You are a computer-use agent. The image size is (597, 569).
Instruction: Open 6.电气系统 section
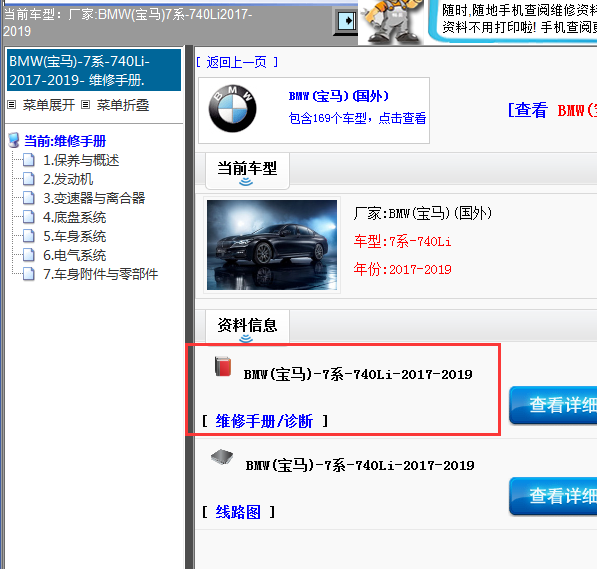point(75,255)
